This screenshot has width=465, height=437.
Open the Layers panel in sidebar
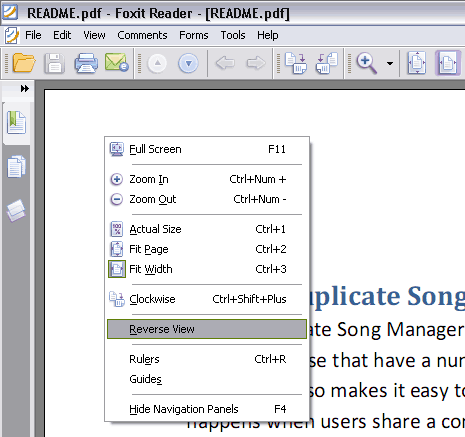pos(16,210)
